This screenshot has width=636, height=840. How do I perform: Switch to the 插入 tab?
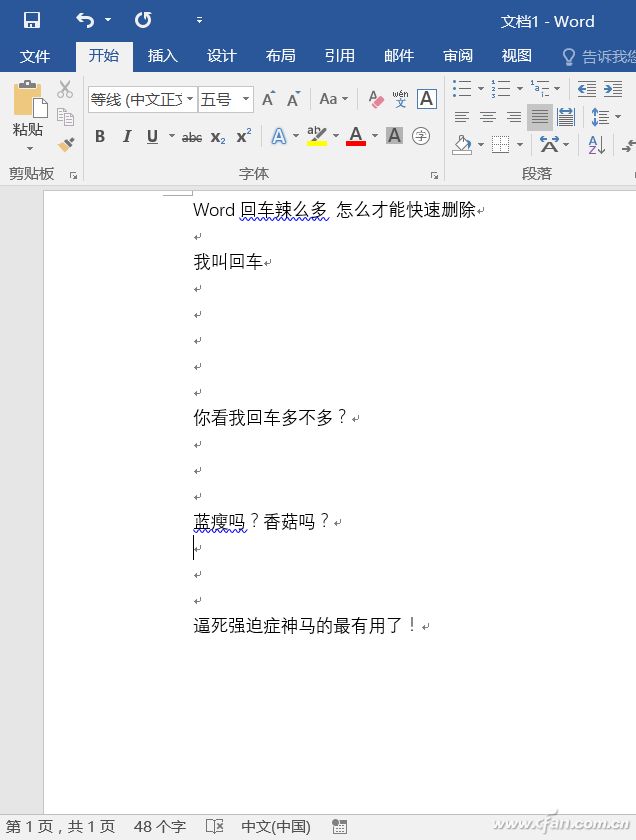(162, 56)
